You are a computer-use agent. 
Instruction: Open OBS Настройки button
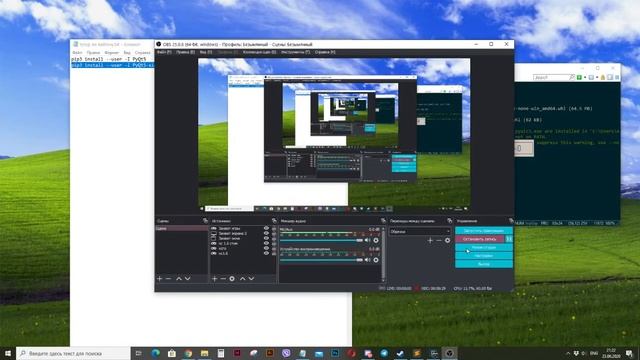pos(484,256)
